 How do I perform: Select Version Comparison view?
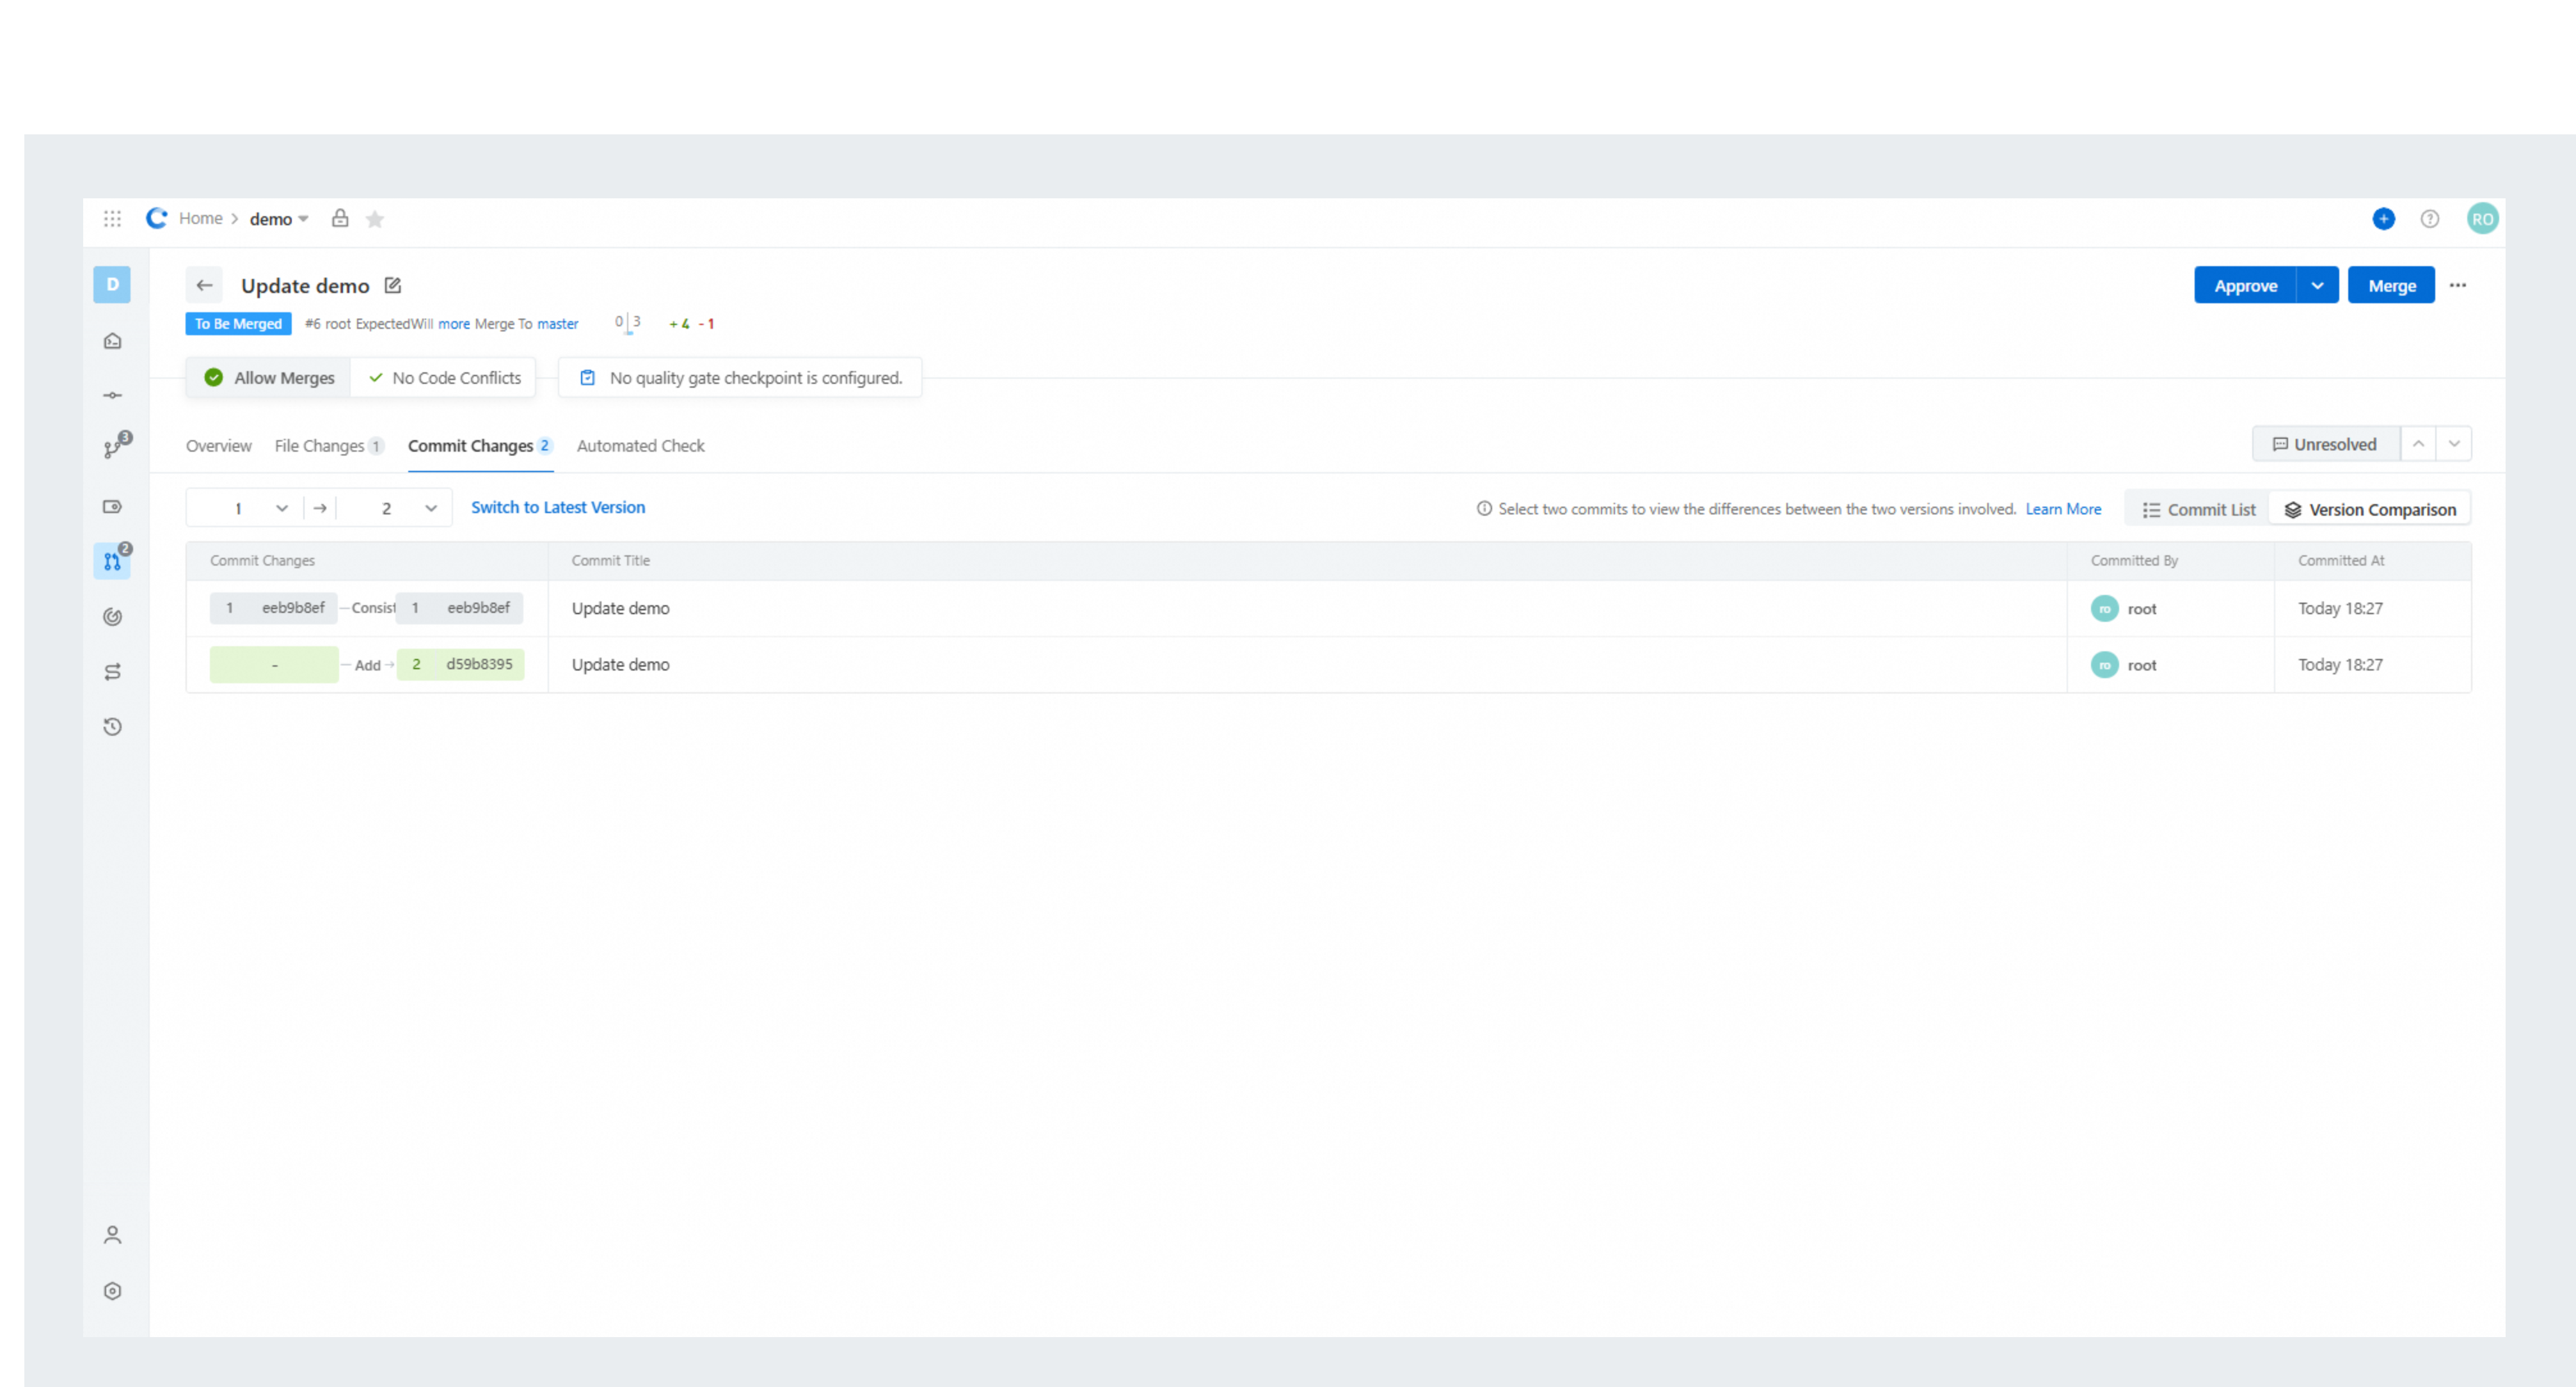click(2370, 510)
